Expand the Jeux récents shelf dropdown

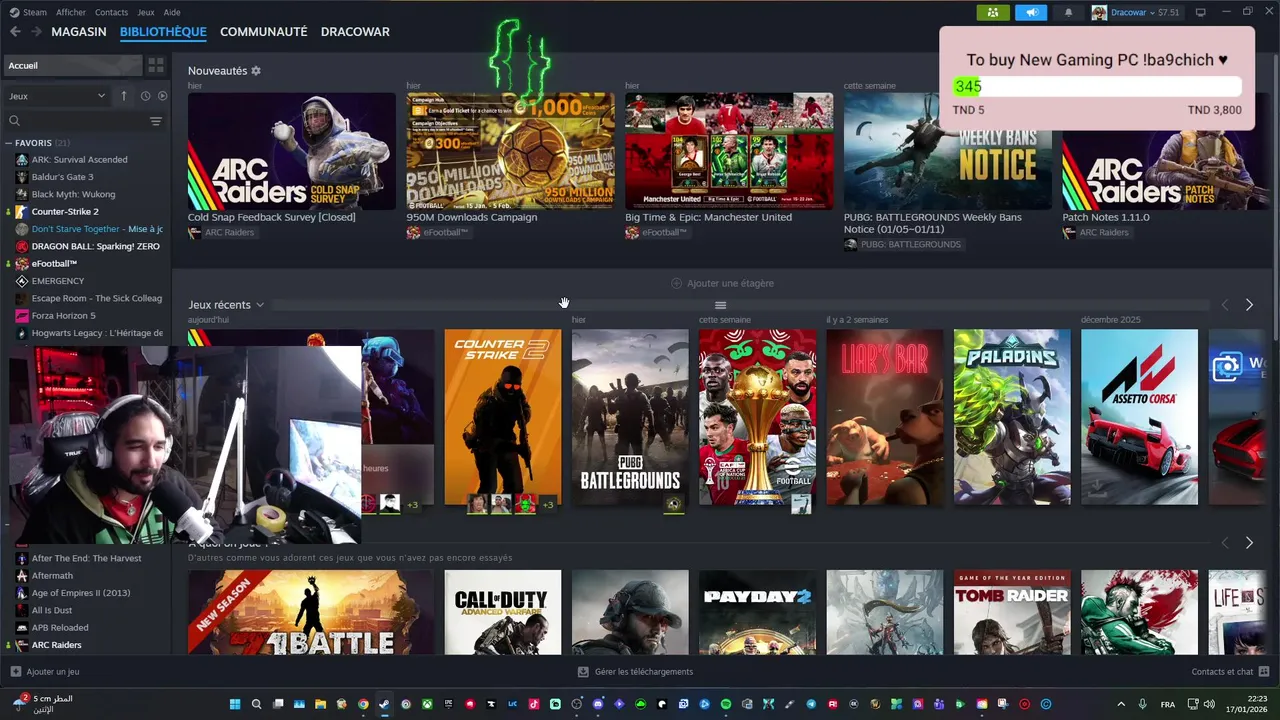(260, 305)
